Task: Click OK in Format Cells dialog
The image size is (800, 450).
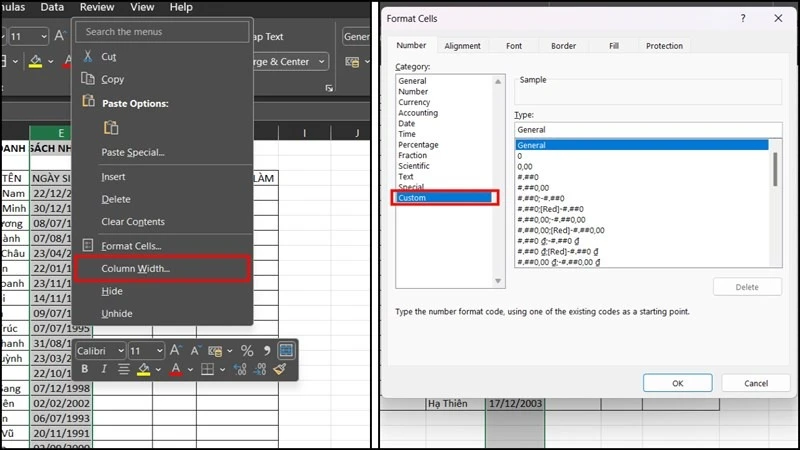Action: (x=678, y=383)
